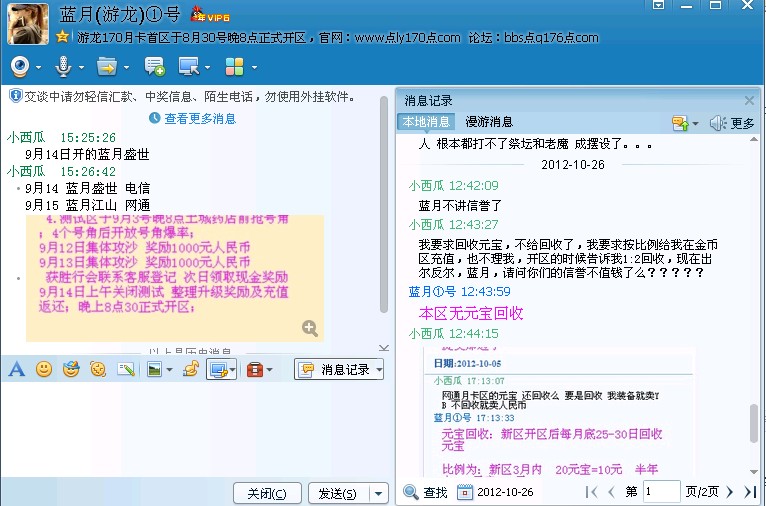Insert picture using image icon
Image resolution: width=766 pixels, height=506 pixels.
pos(154,370)
